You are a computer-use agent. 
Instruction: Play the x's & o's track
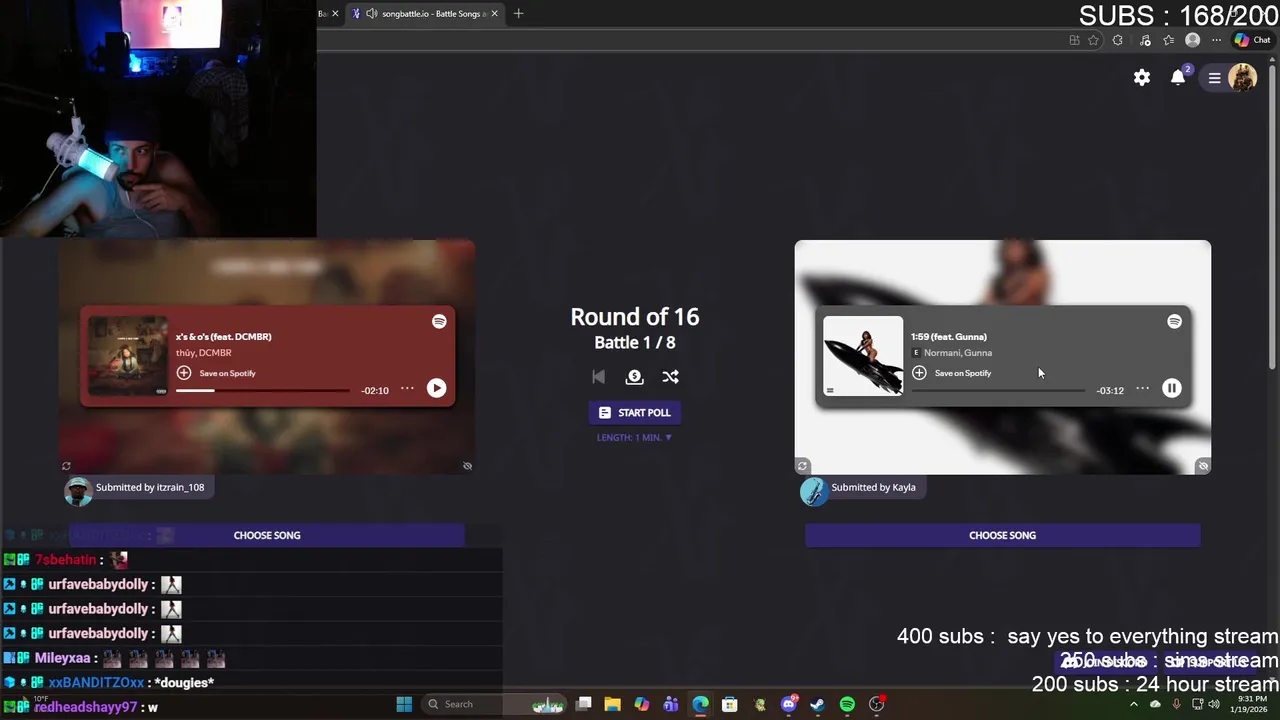(436, 388)
